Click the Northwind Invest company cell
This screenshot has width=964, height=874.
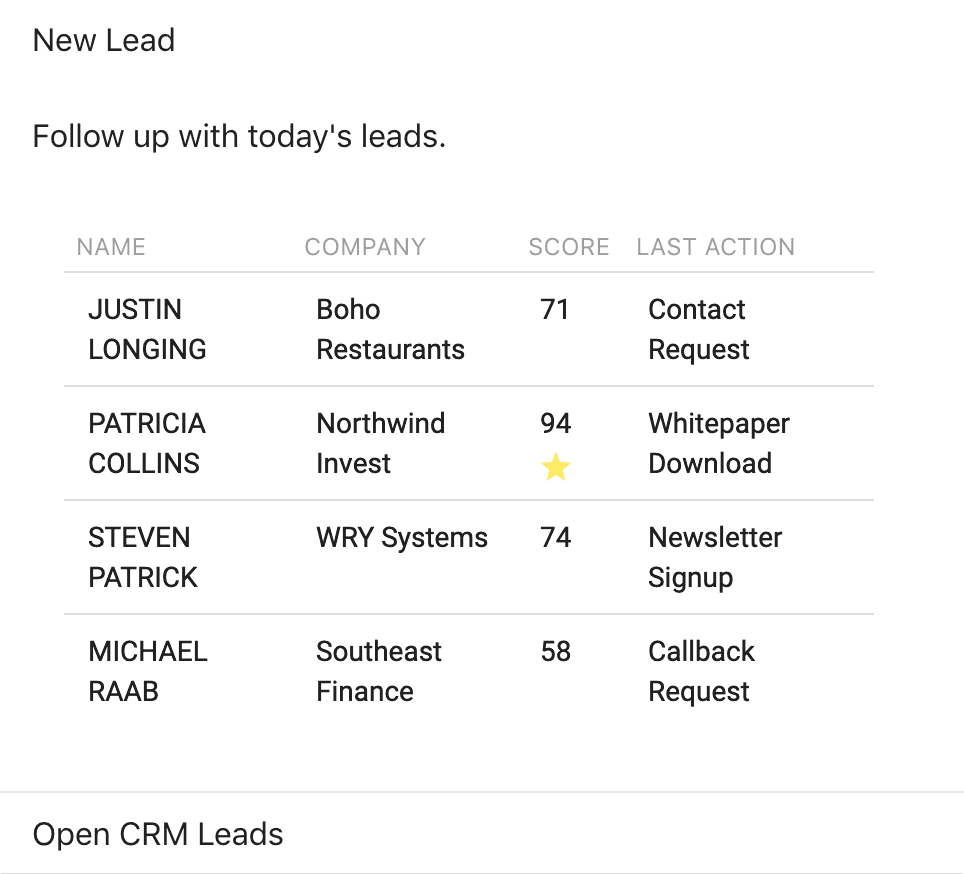[381, 443]
